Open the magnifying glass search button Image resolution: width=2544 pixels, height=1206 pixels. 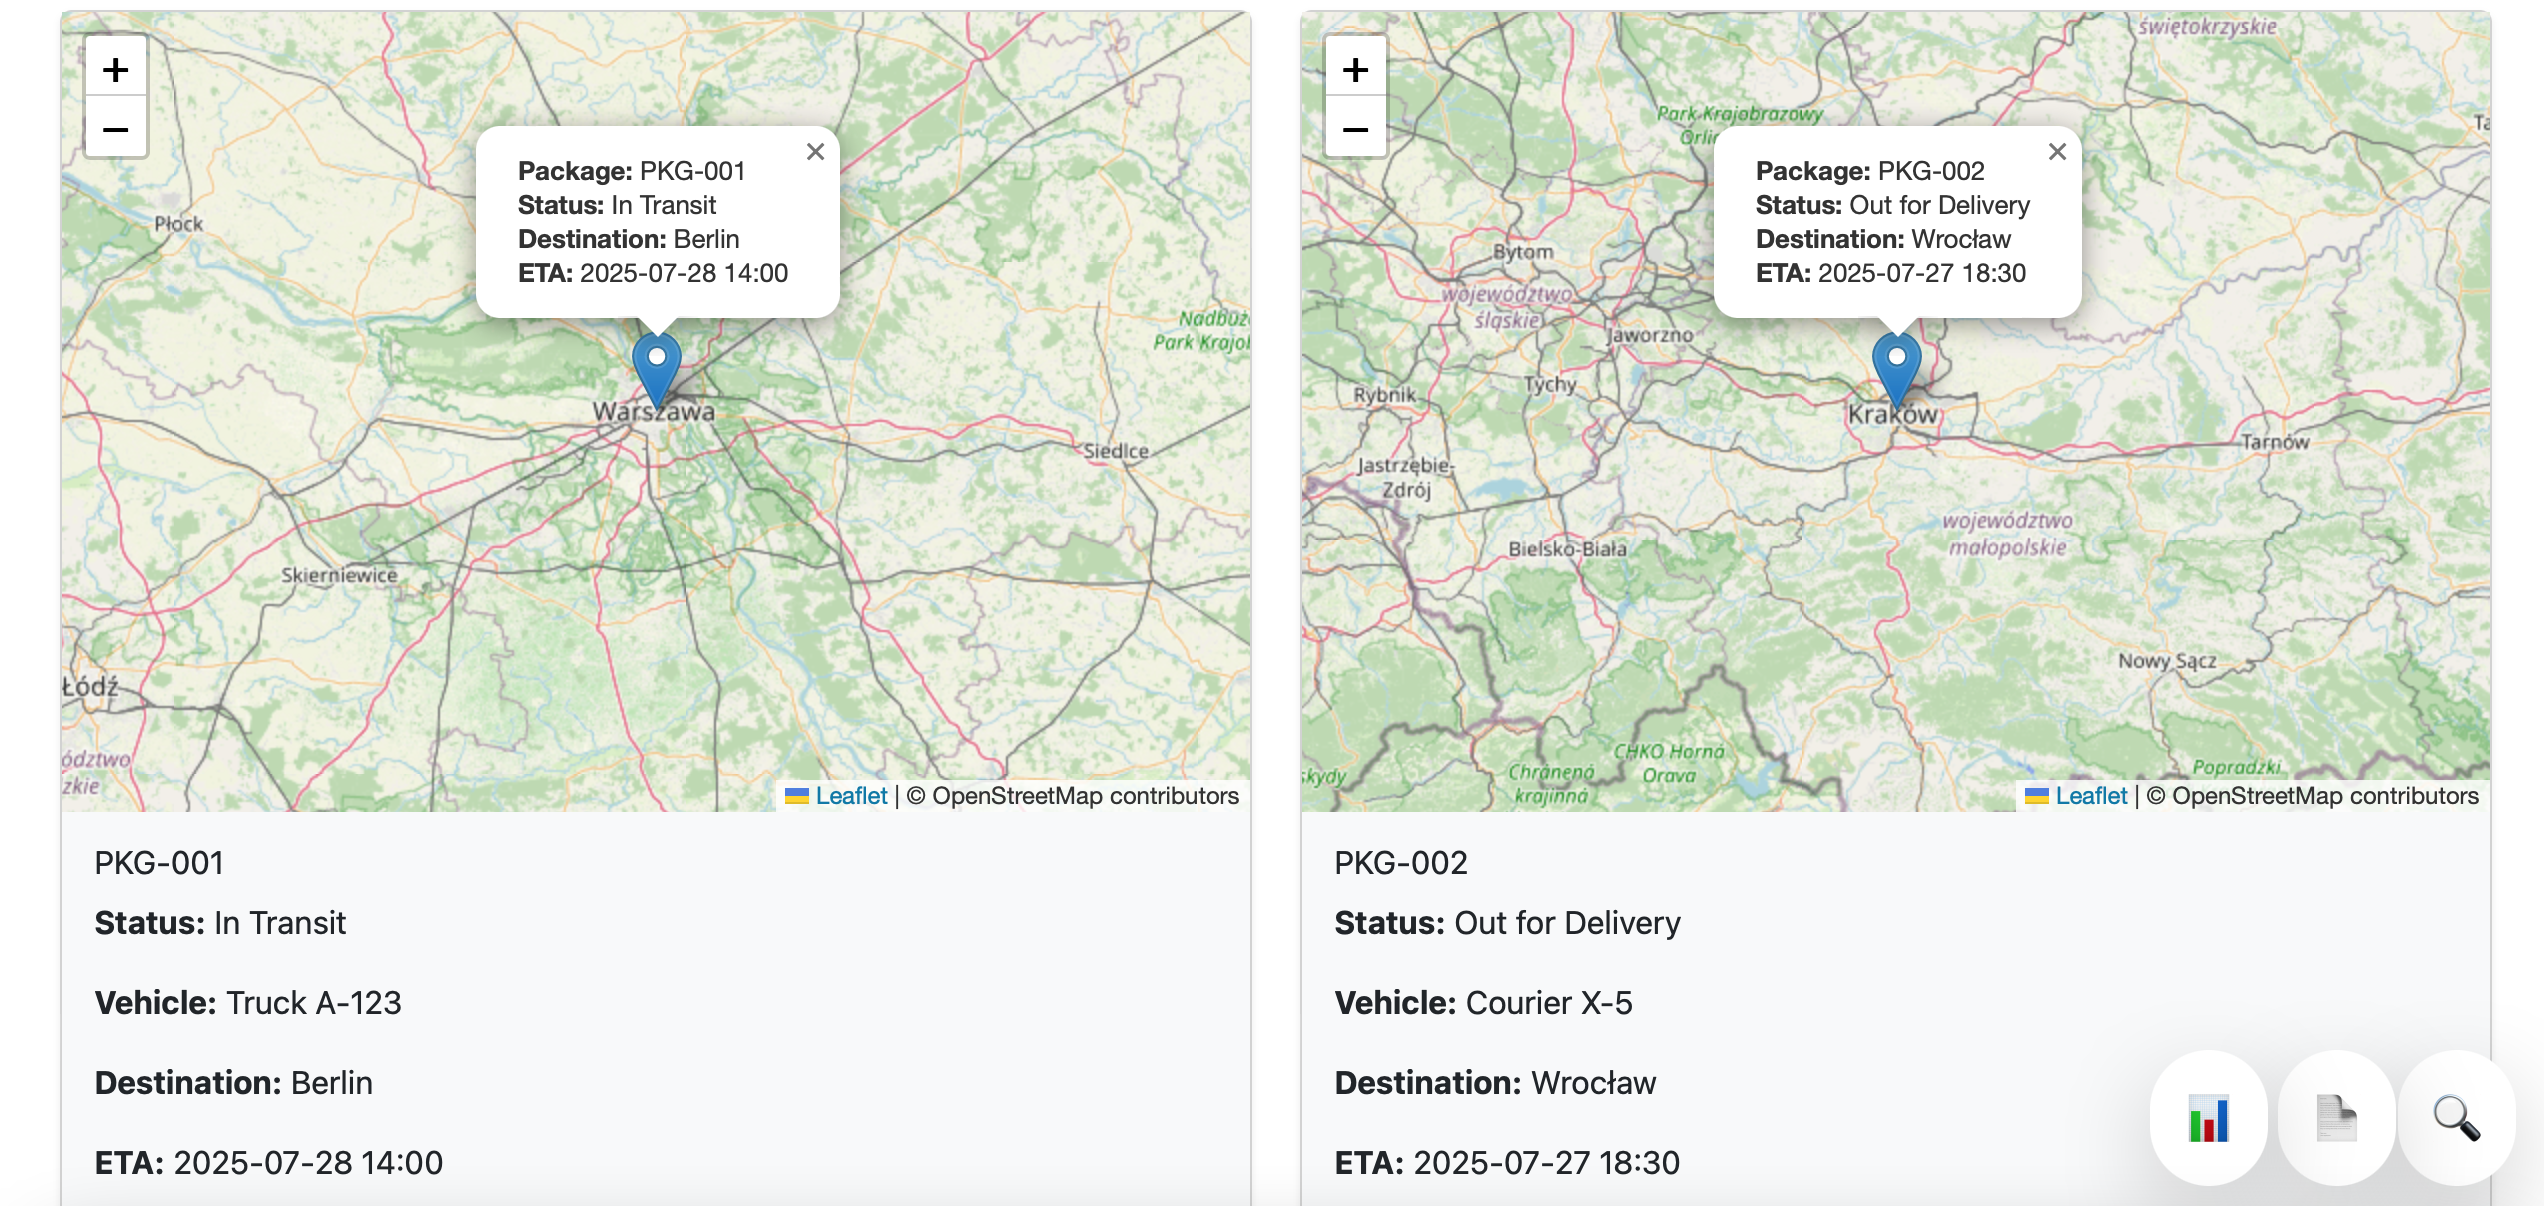click(x=2456, y=1118)
